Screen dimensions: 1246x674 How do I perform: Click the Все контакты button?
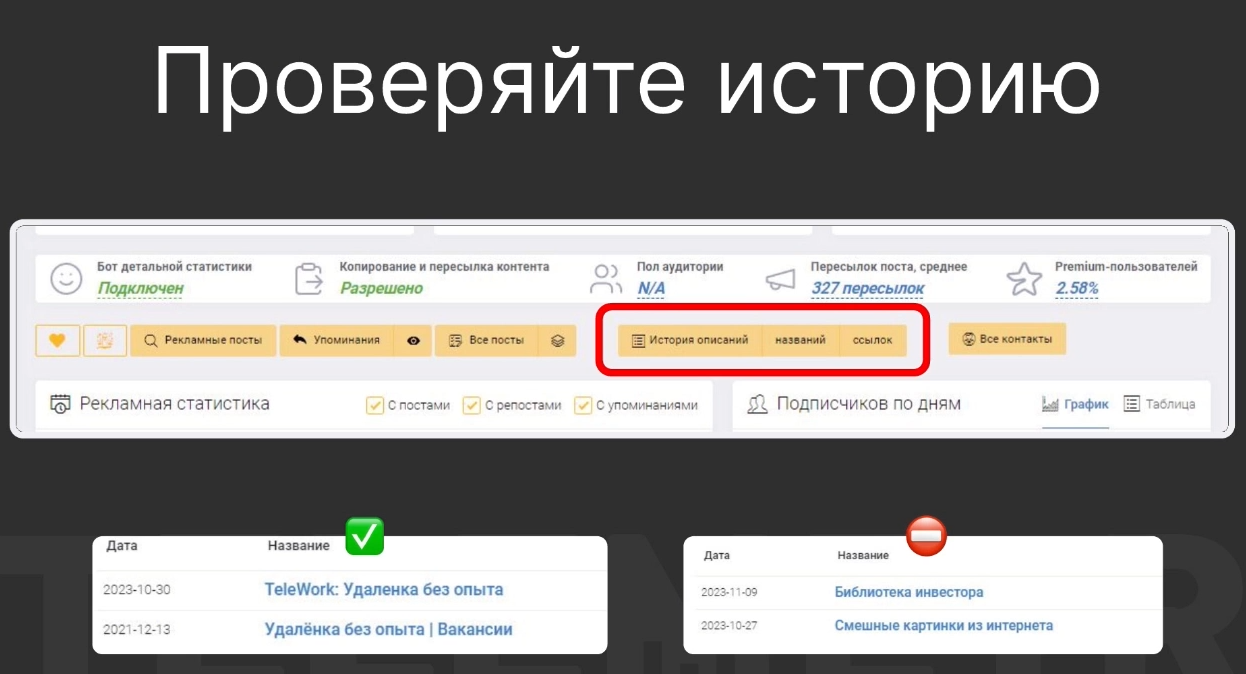pyautogui.click(x=1007, y=339)
